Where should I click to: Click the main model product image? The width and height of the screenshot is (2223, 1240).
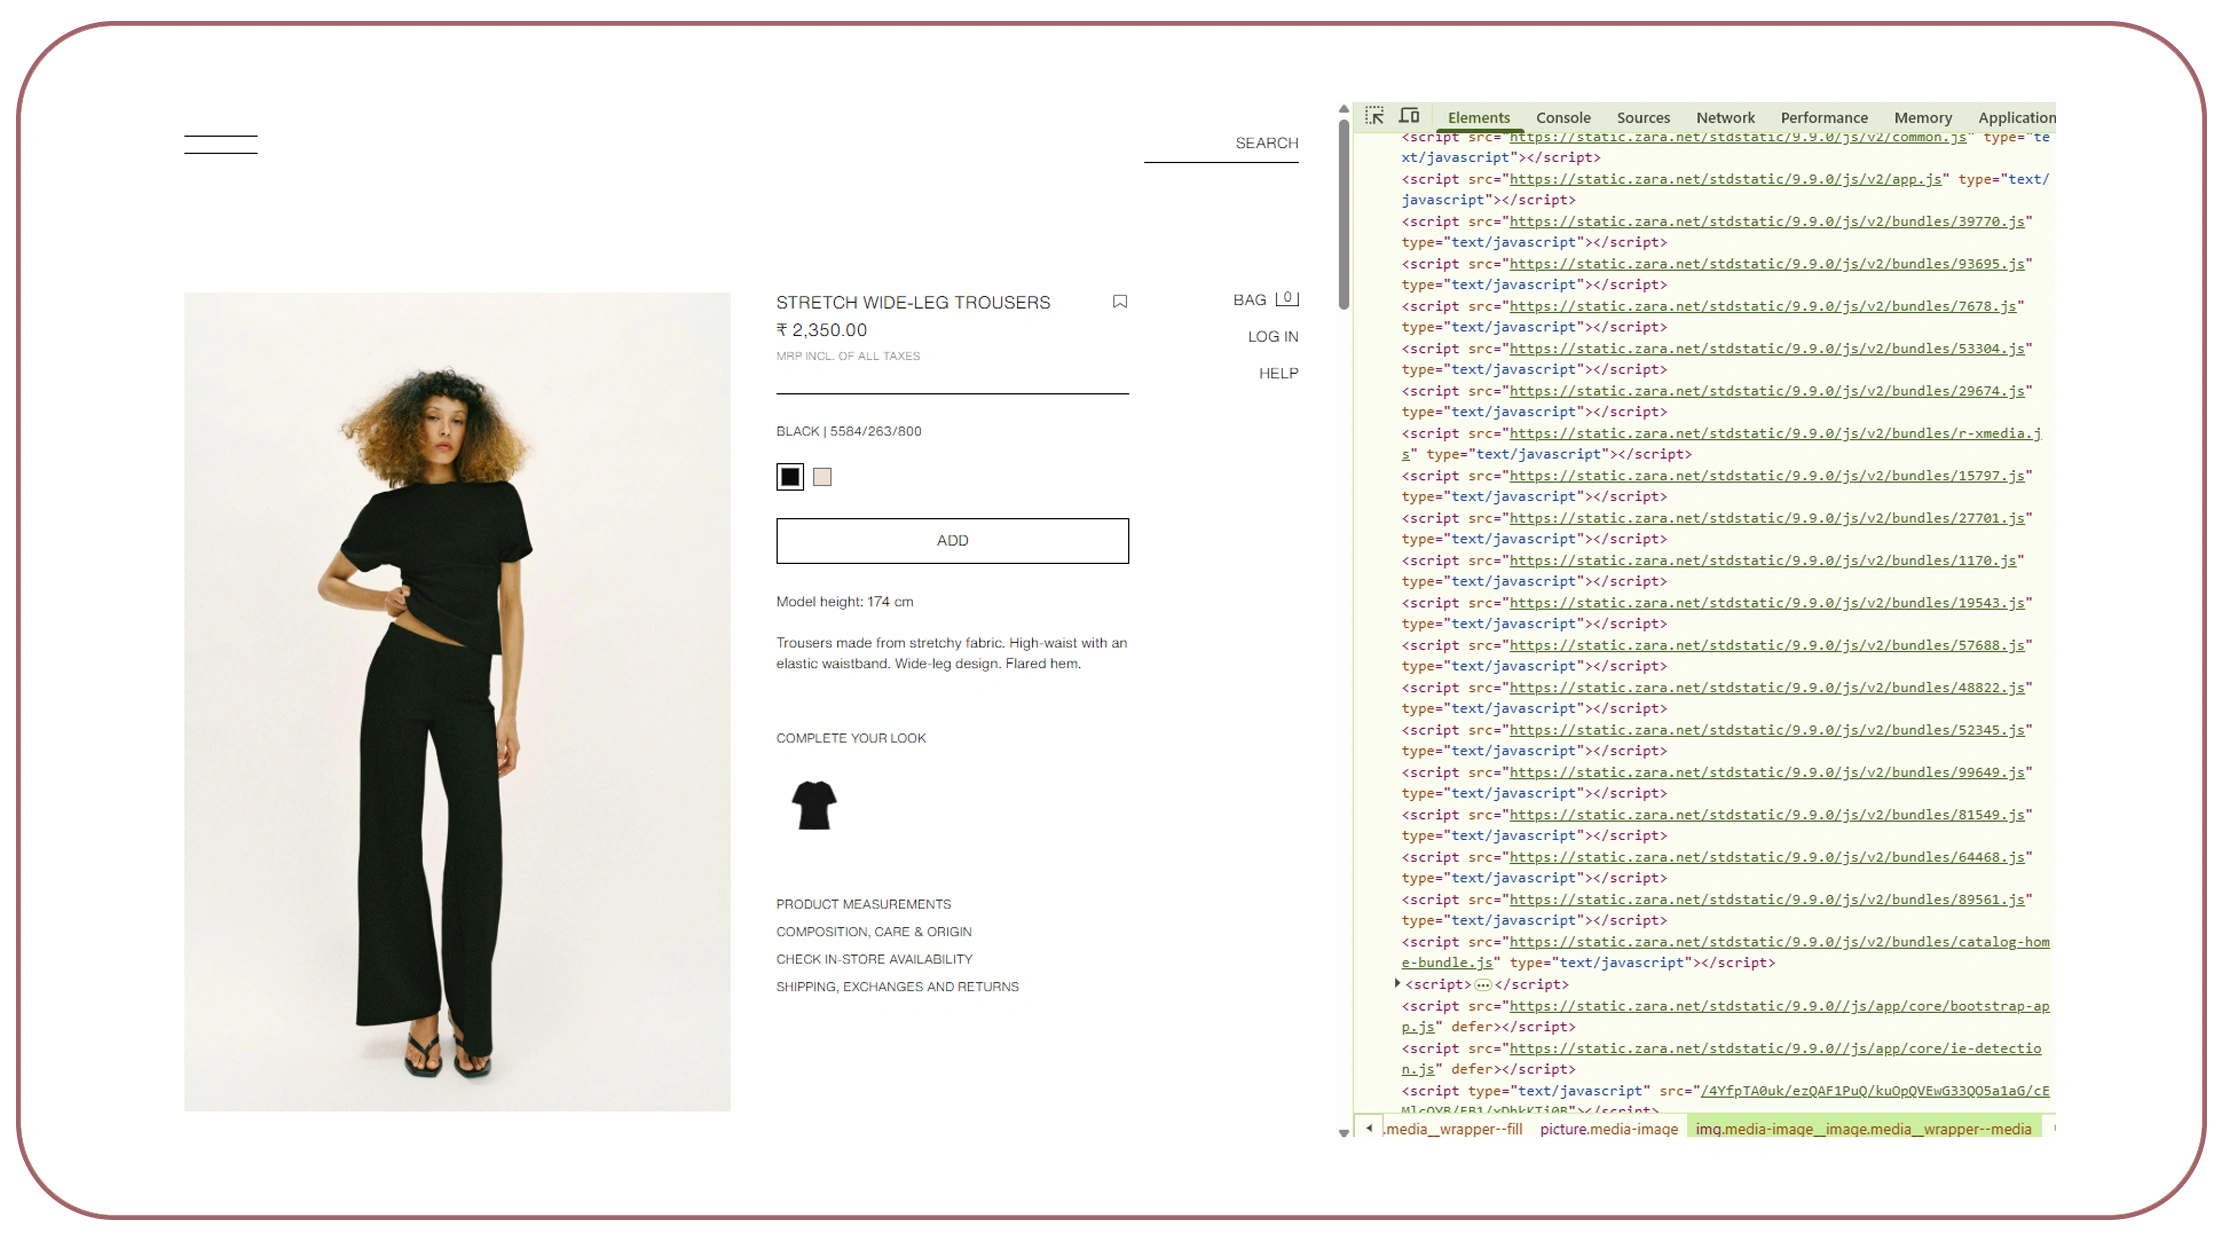click(x=457, y=702)
